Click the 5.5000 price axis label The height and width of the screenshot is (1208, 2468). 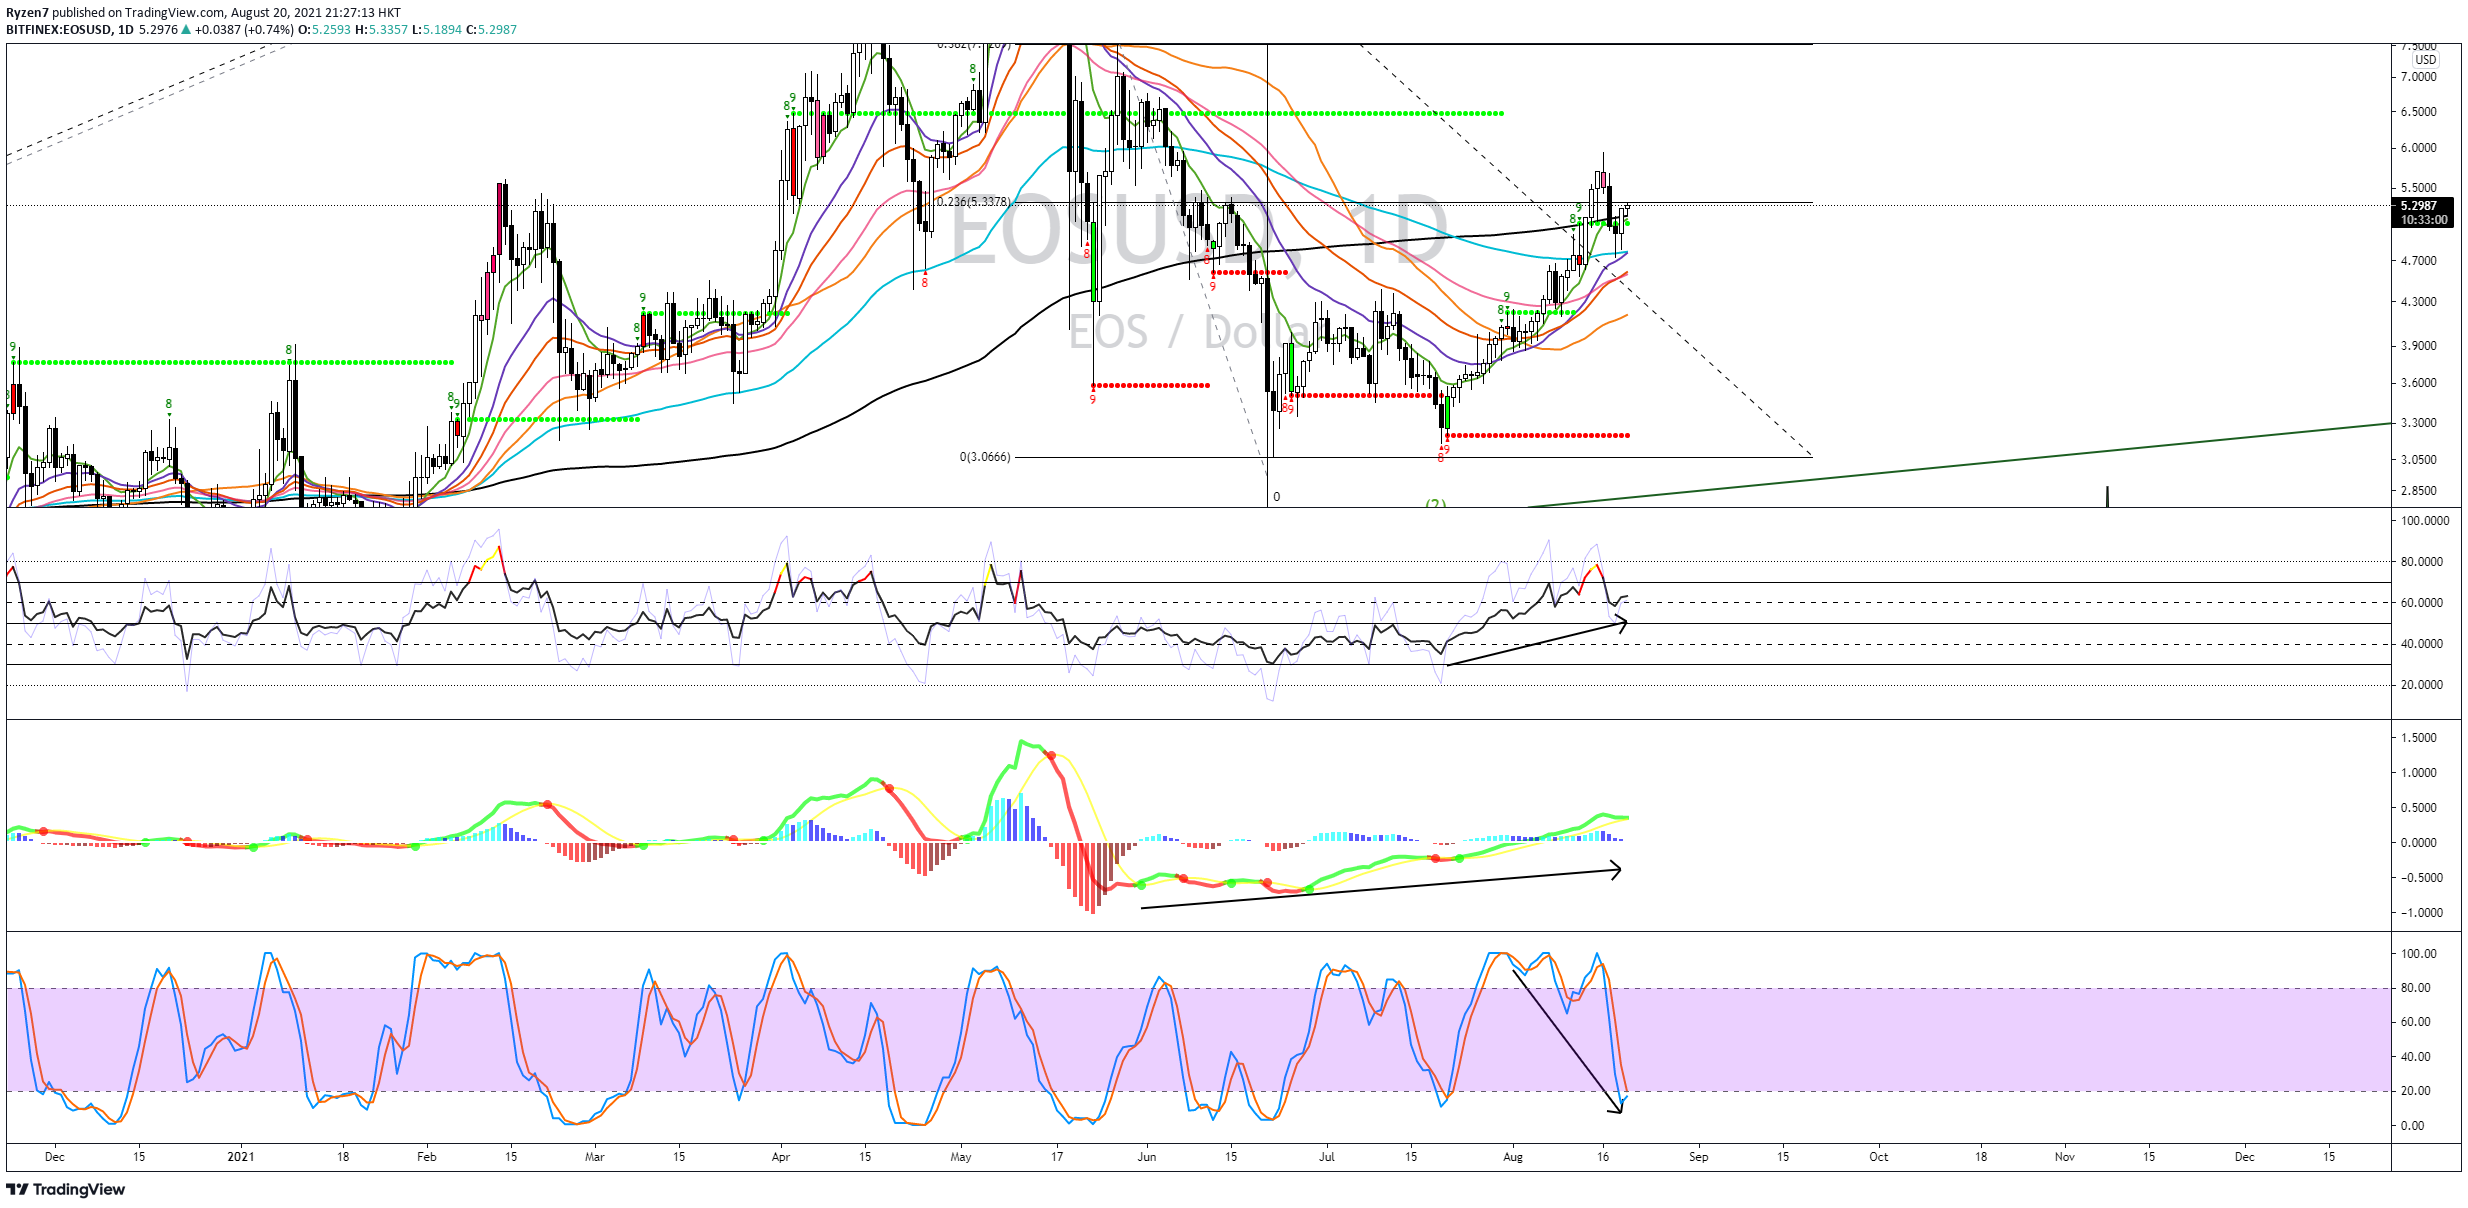coord(2419,188)
